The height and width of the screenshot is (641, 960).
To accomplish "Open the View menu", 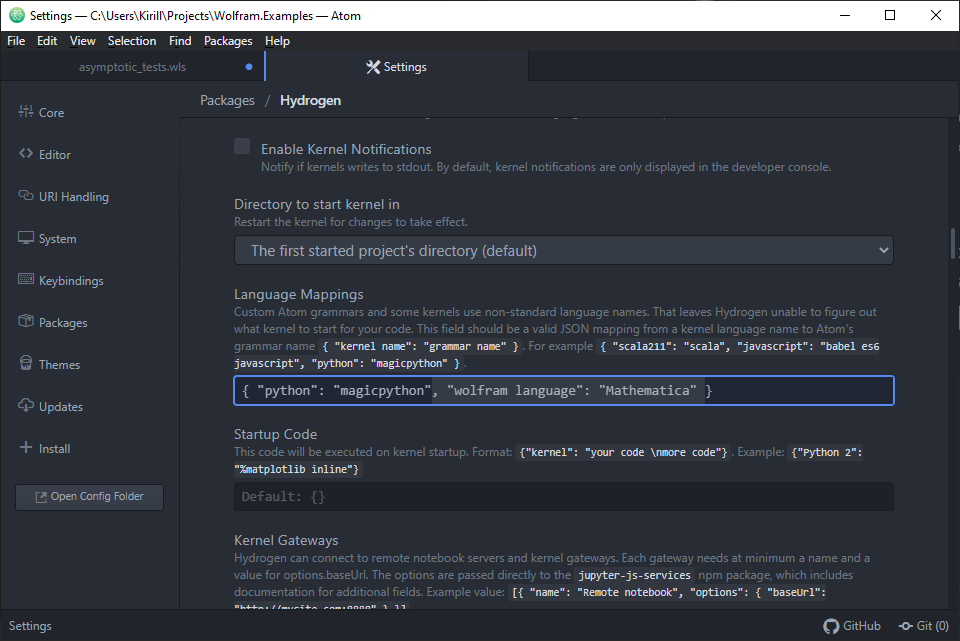I will 83,41.
